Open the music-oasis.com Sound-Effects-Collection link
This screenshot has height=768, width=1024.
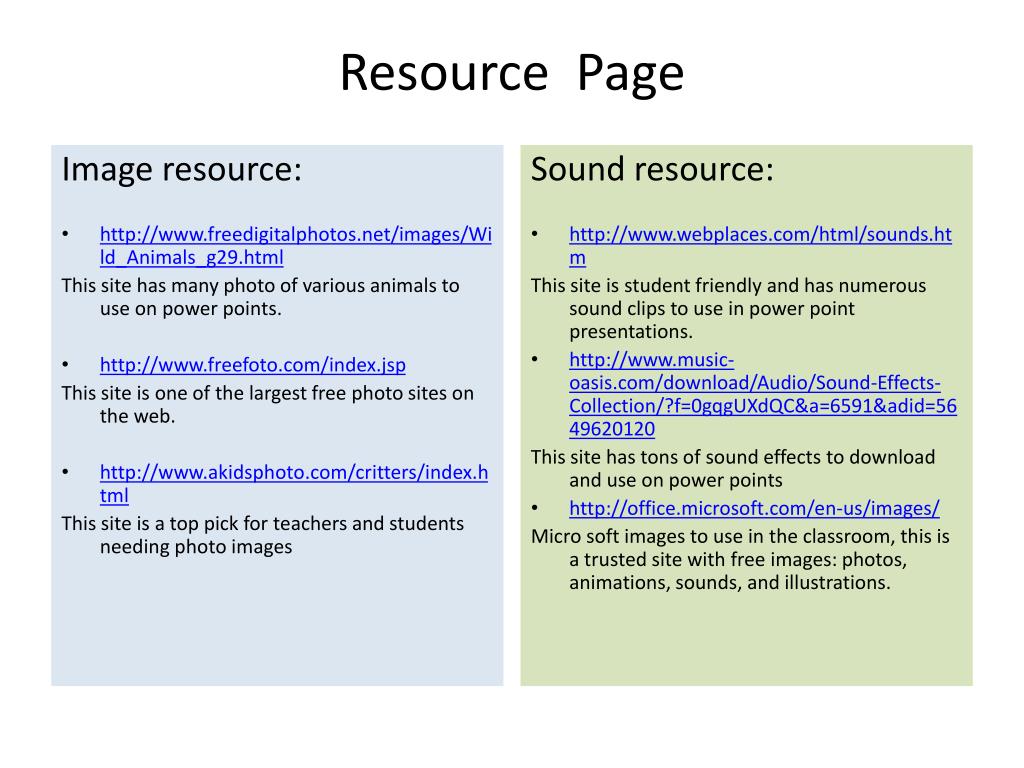pos(763,394)
